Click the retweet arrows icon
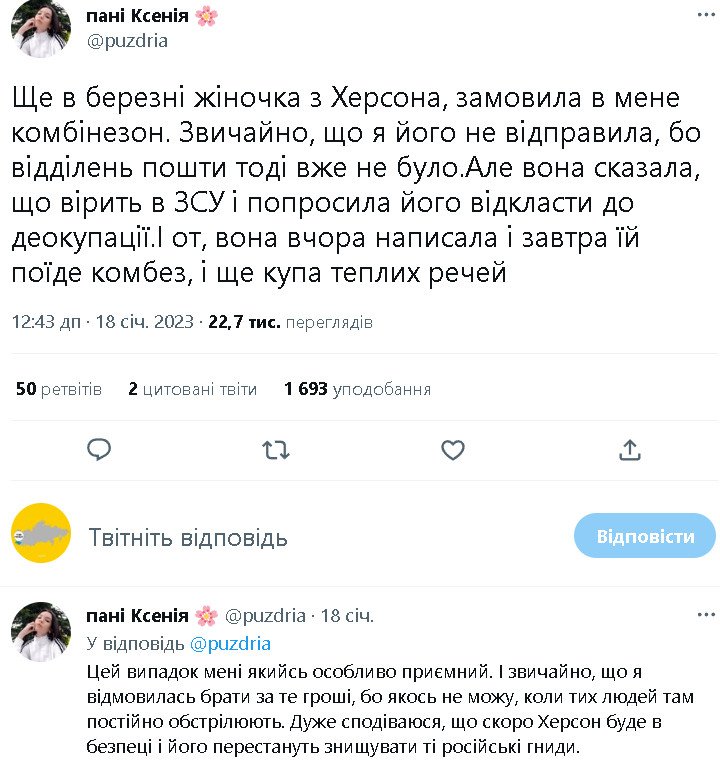The height and width of the screenshot is (760, 720). click(275, 450)
